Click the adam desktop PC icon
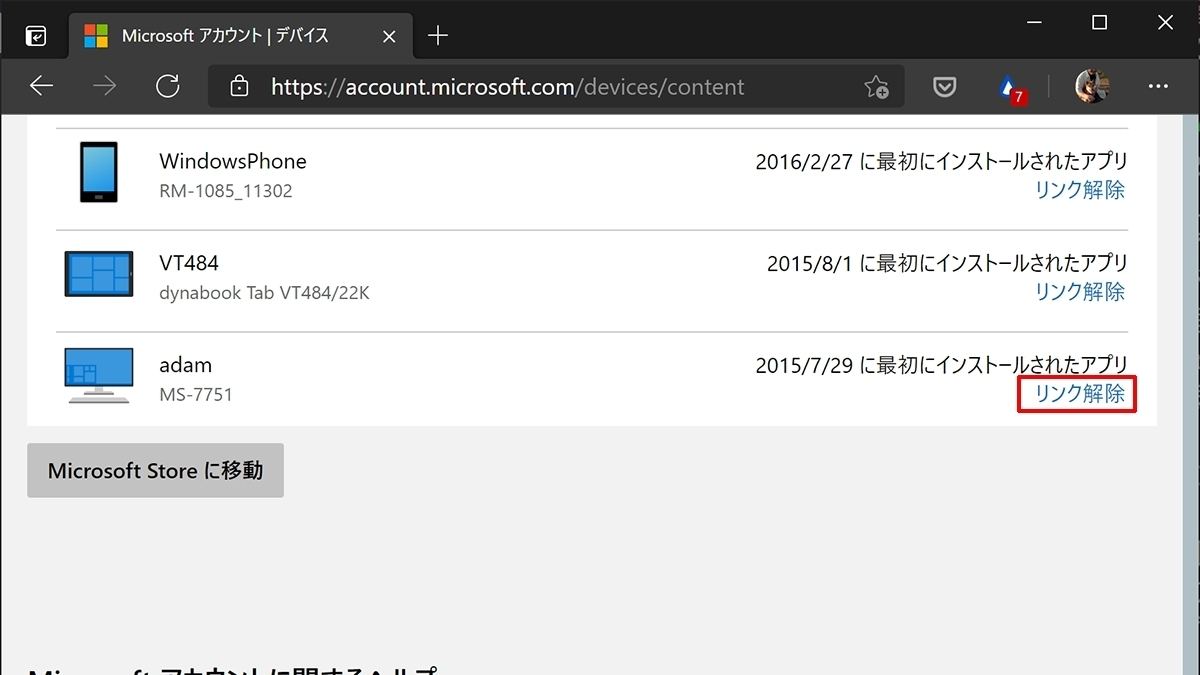The width and height of the screenshot is (1200, 675). click(x=99, y=375)
